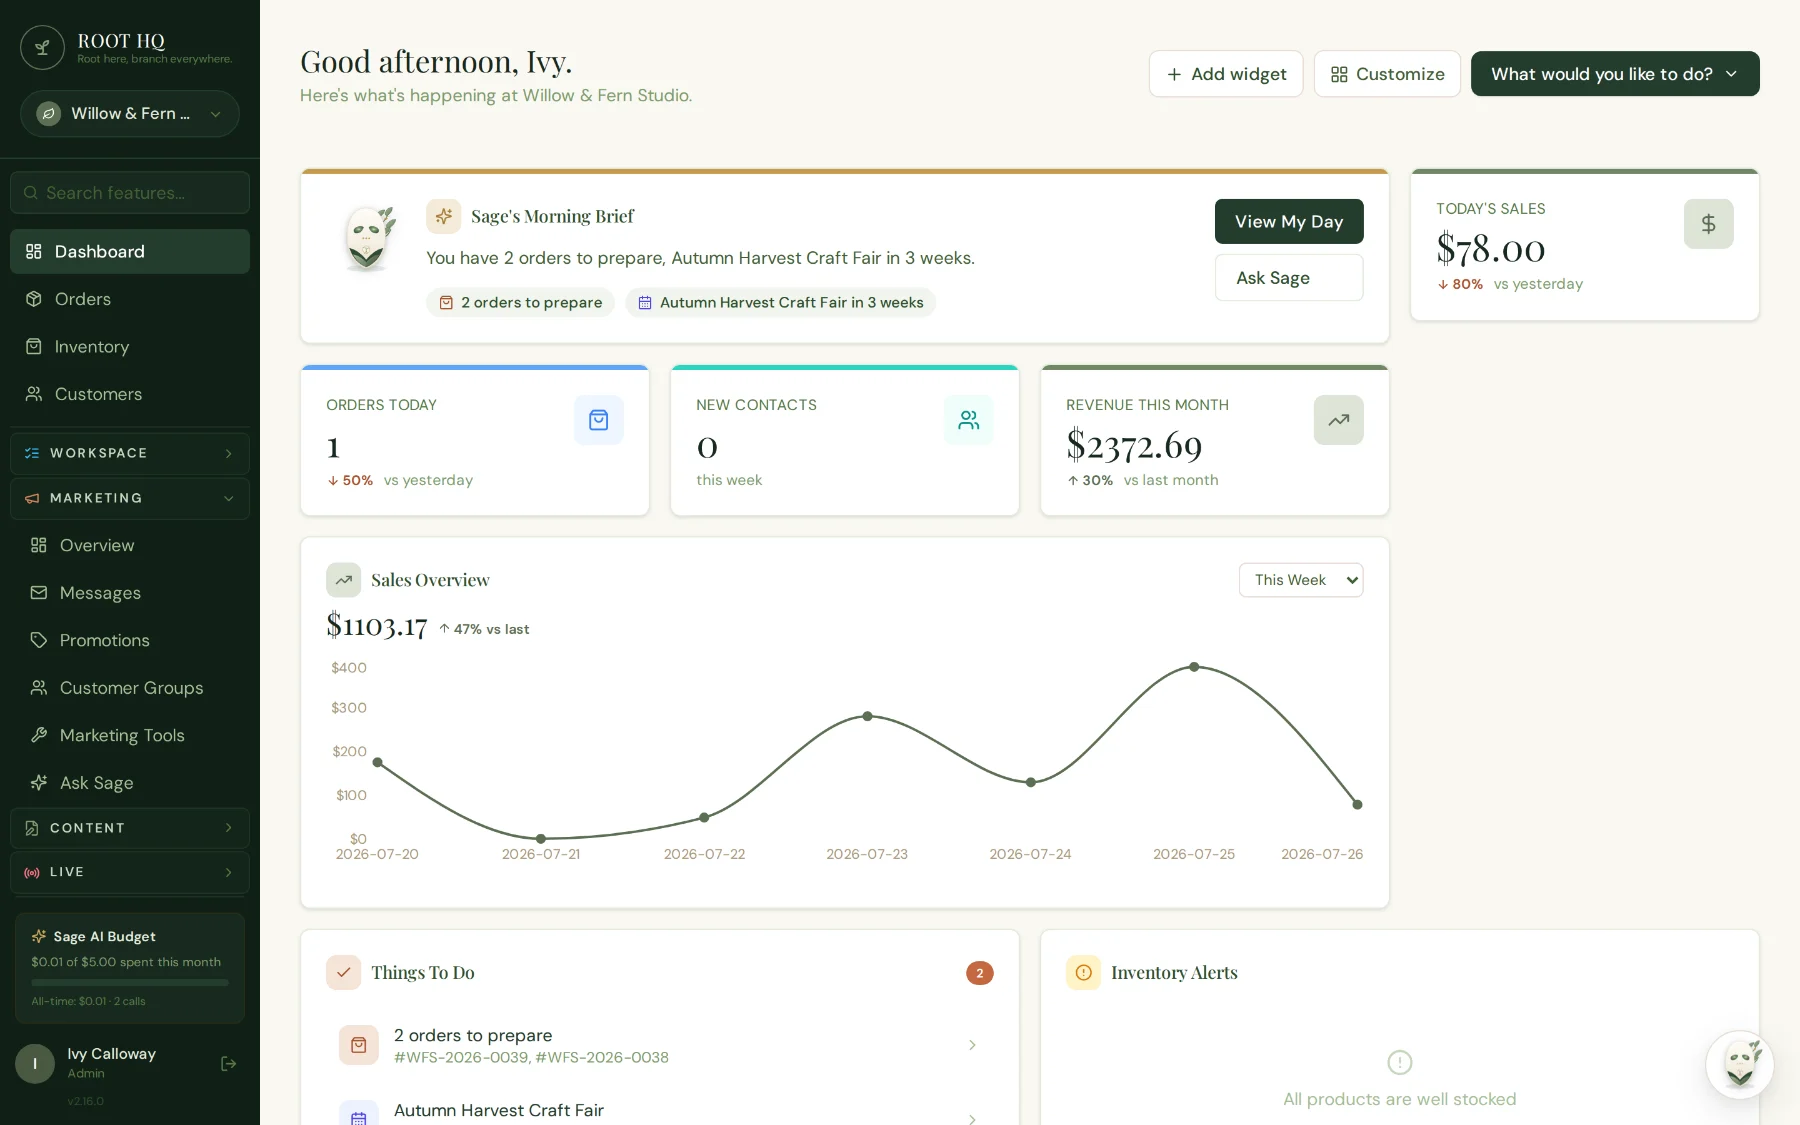This screenshot has height=1125, width=1800.
Task: Click the Add widget button
Action: (1226, 74)
